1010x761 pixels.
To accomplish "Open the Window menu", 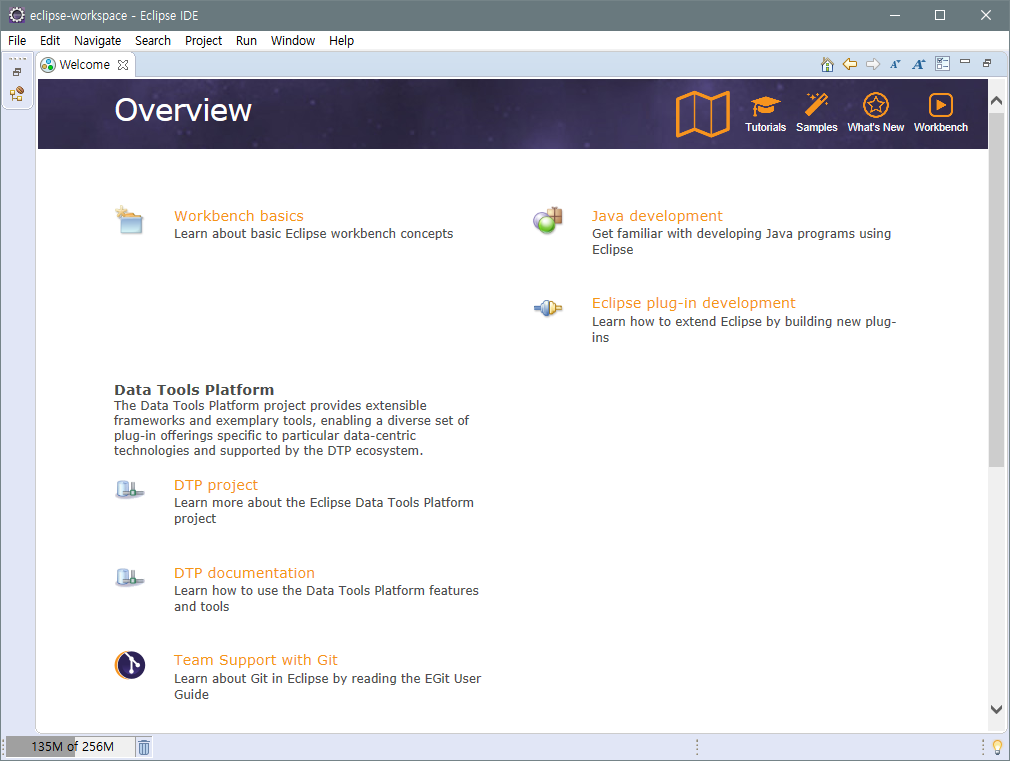I will coord(292,41).
